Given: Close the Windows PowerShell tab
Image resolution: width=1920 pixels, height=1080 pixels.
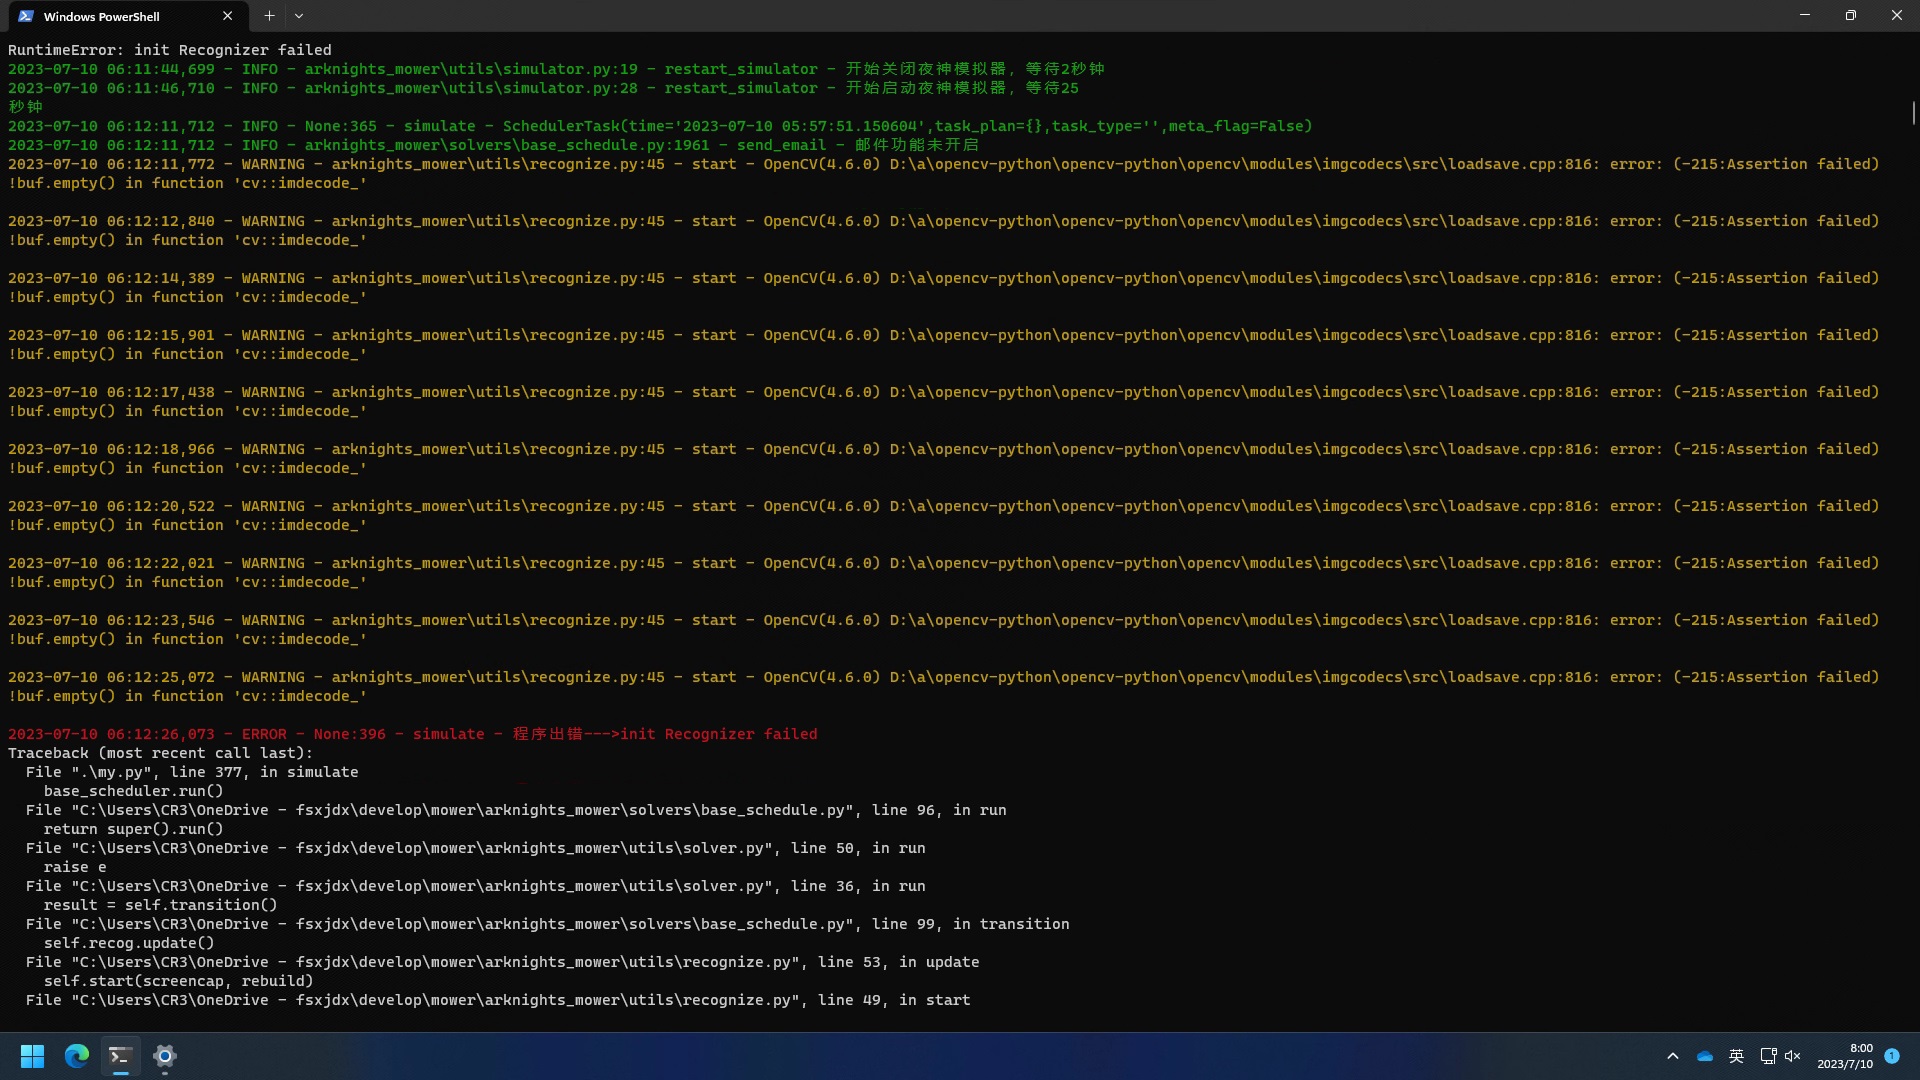Looking at the screenshot, I should click(x=227, y=16).
